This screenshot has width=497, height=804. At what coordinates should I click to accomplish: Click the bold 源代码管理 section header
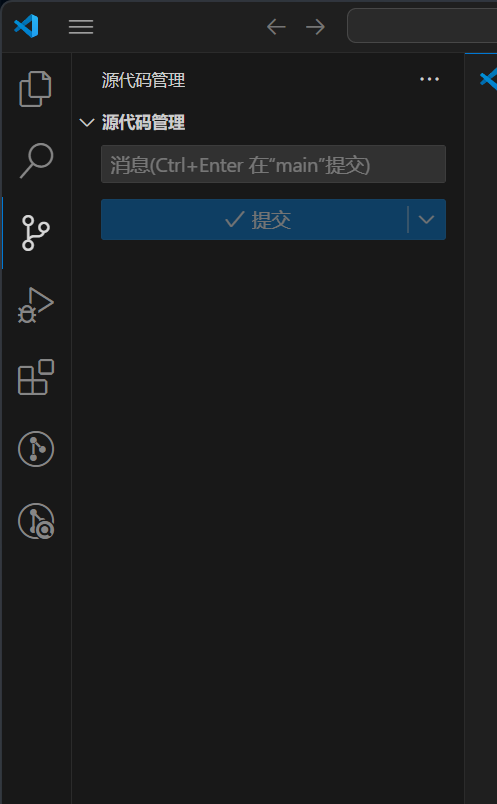[143, 123]
